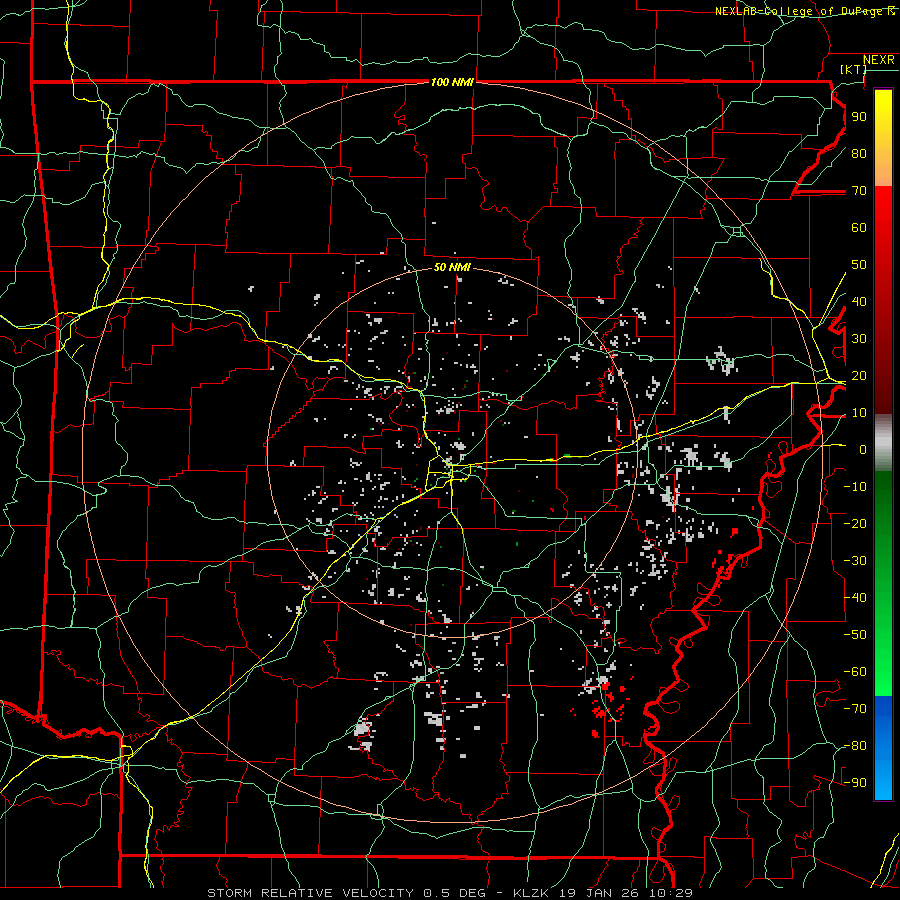Click the -50 value on velocity scale
Viewport: 900px width, 900px height.
(x=855, y=634)
